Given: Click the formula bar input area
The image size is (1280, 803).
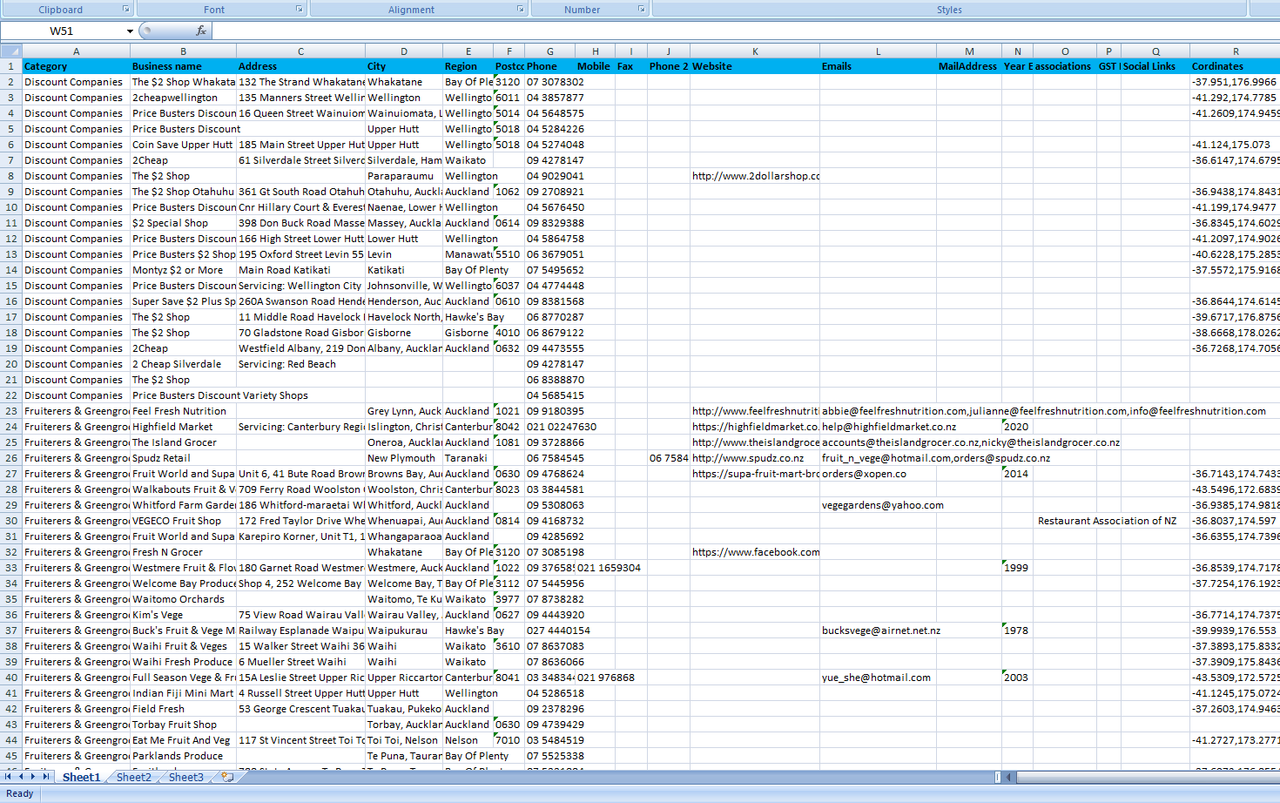Looking at the screenshot, I should (745, 31).
